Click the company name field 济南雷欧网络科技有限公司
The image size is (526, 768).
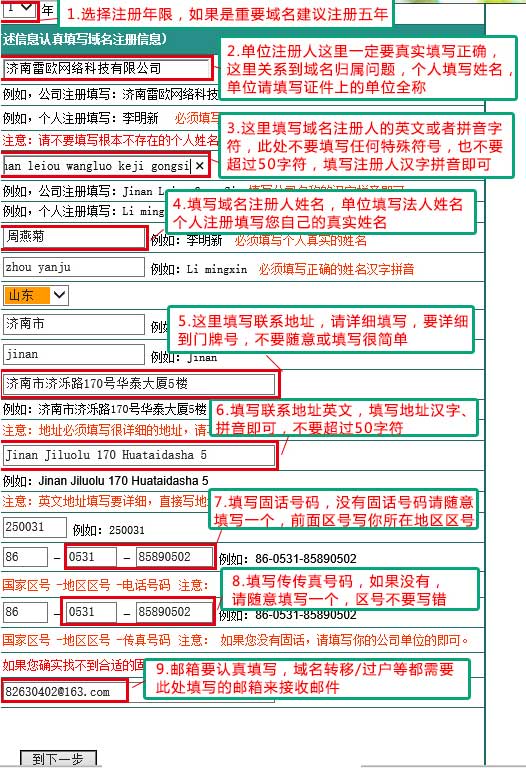(106, 69)
